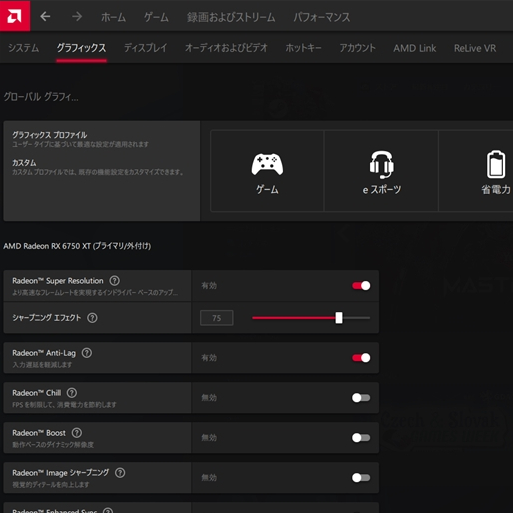Screen dimensions: 513x513
Task: Select the 省電力 battery profile icon
Action: [496, 164]
